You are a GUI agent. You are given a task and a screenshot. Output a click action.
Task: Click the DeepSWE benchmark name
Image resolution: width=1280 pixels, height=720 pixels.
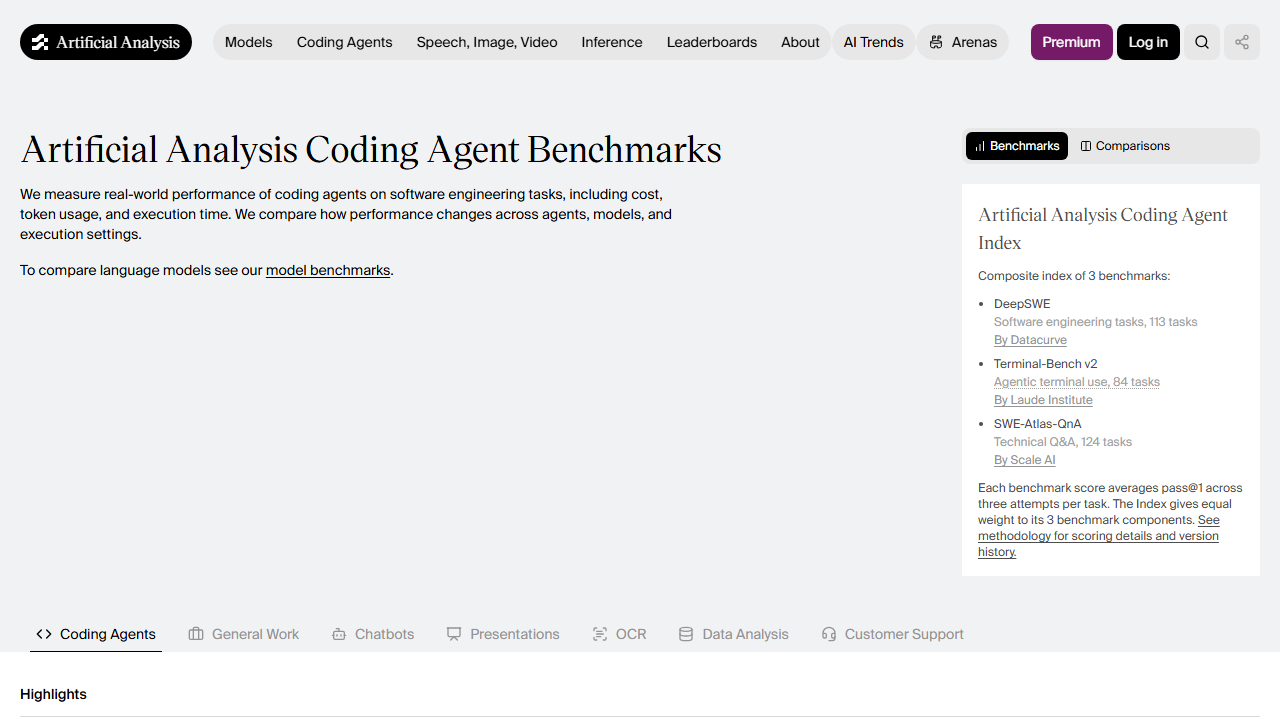1022,304
